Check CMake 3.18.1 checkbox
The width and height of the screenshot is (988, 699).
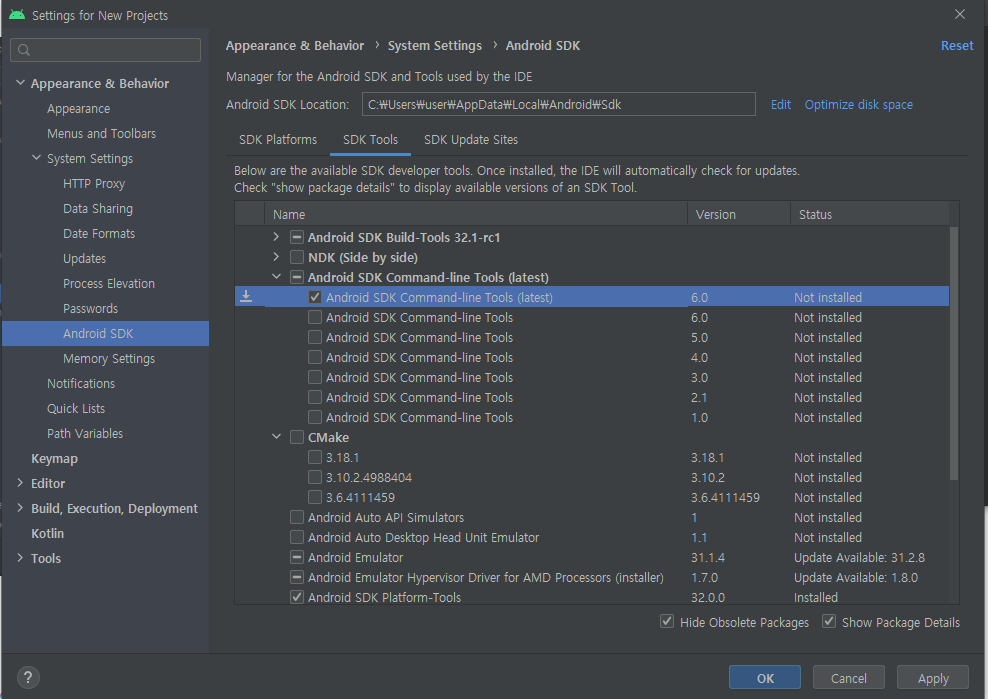pos(315,457)
